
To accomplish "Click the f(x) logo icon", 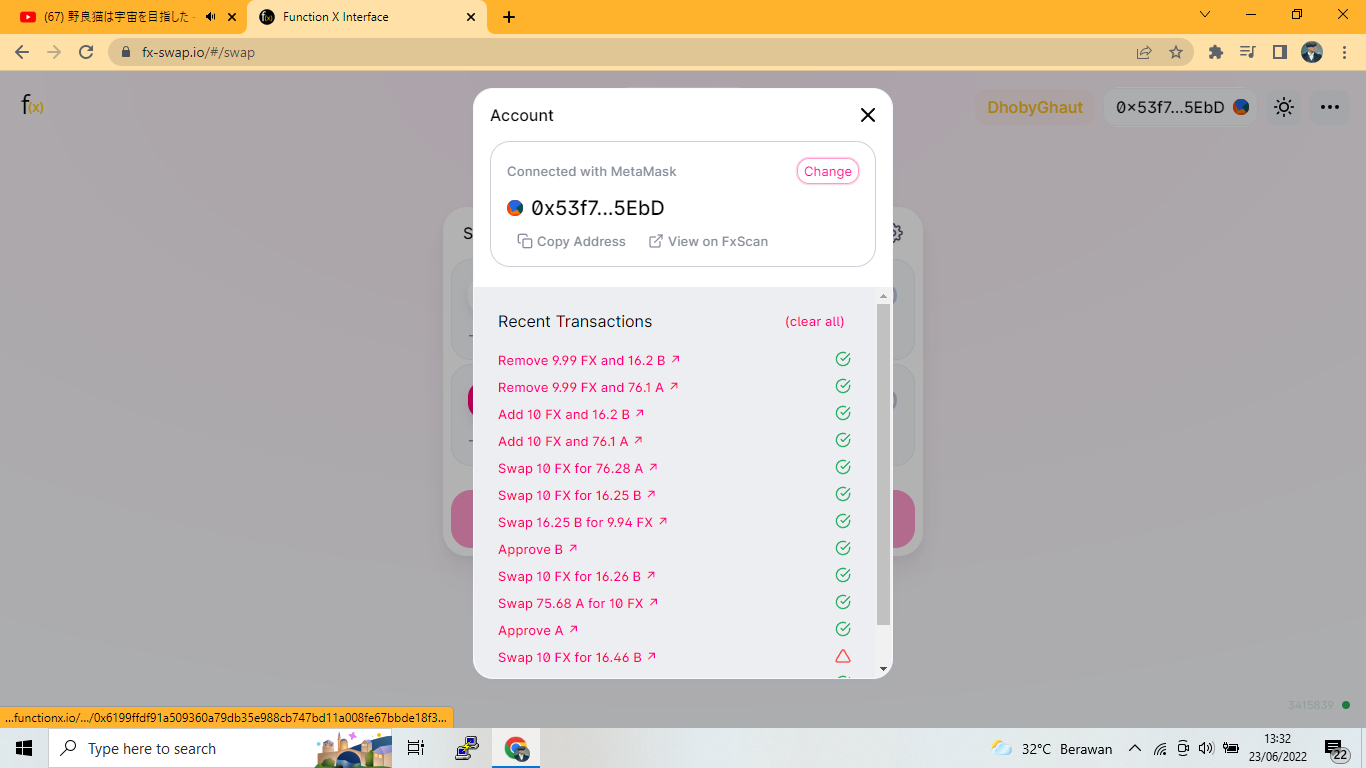I will tap(32, 105).
